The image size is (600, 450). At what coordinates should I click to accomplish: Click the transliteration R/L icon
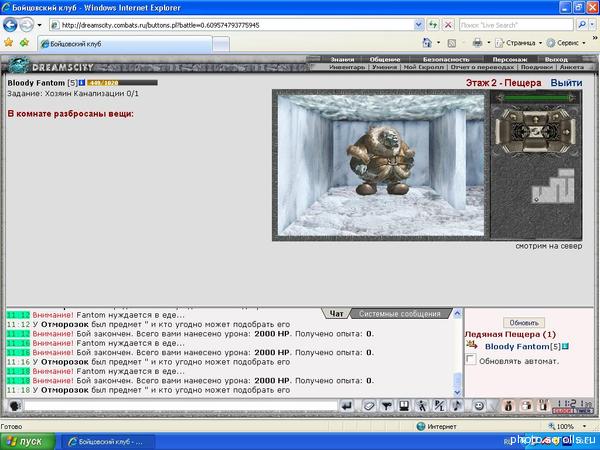(439, 406)
